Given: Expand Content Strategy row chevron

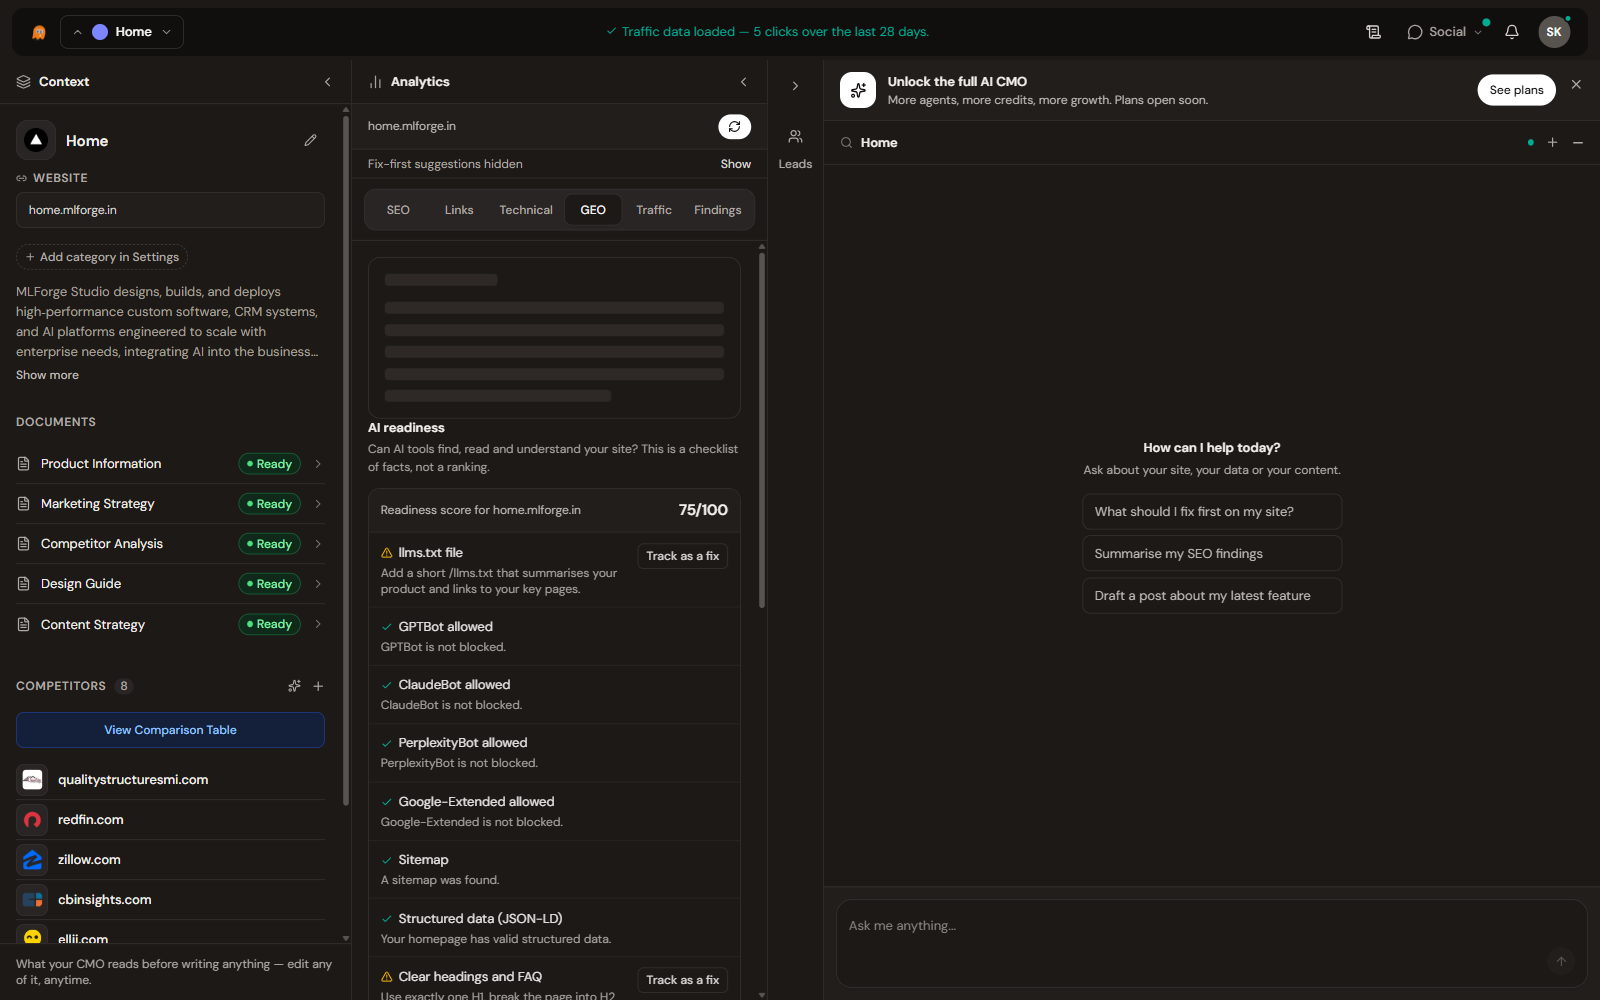Looking at the screenshot, I should coord(318,624).
